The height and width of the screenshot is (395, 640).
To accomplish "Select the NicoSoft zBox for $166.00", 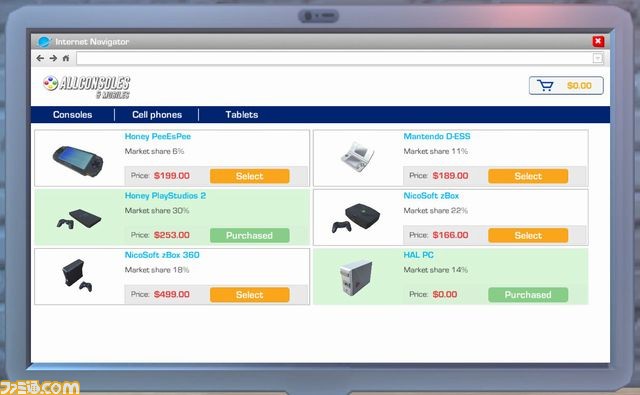I will [x=528, y=235].
